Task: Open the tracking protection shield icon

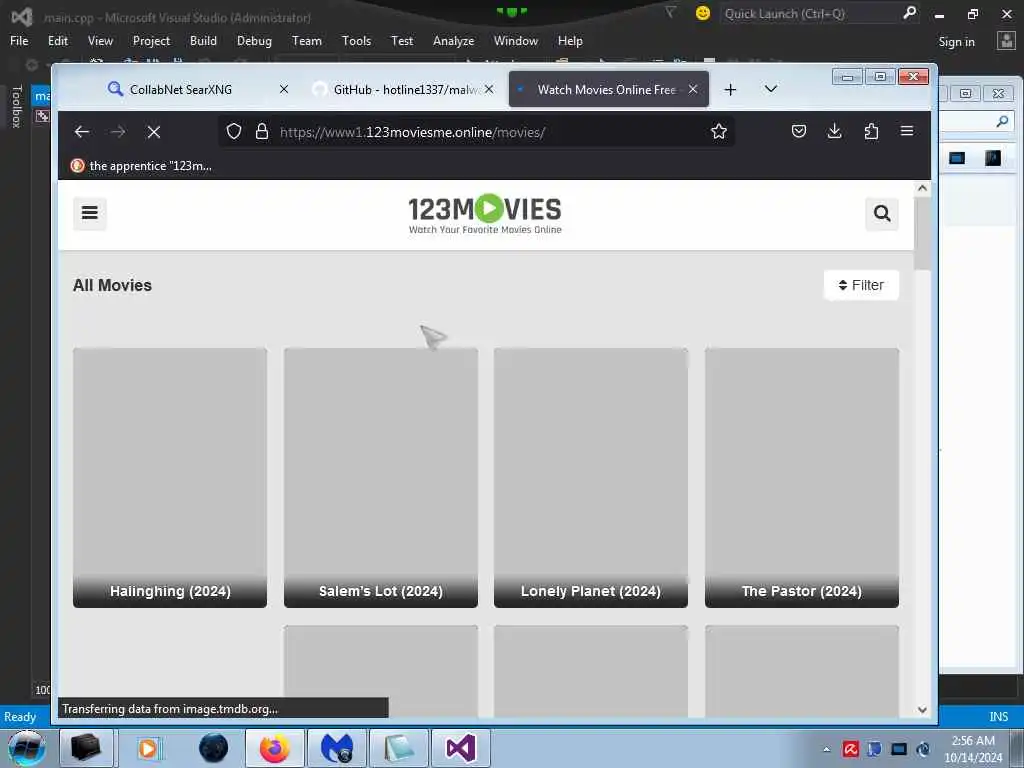Action: coord(234,132)
